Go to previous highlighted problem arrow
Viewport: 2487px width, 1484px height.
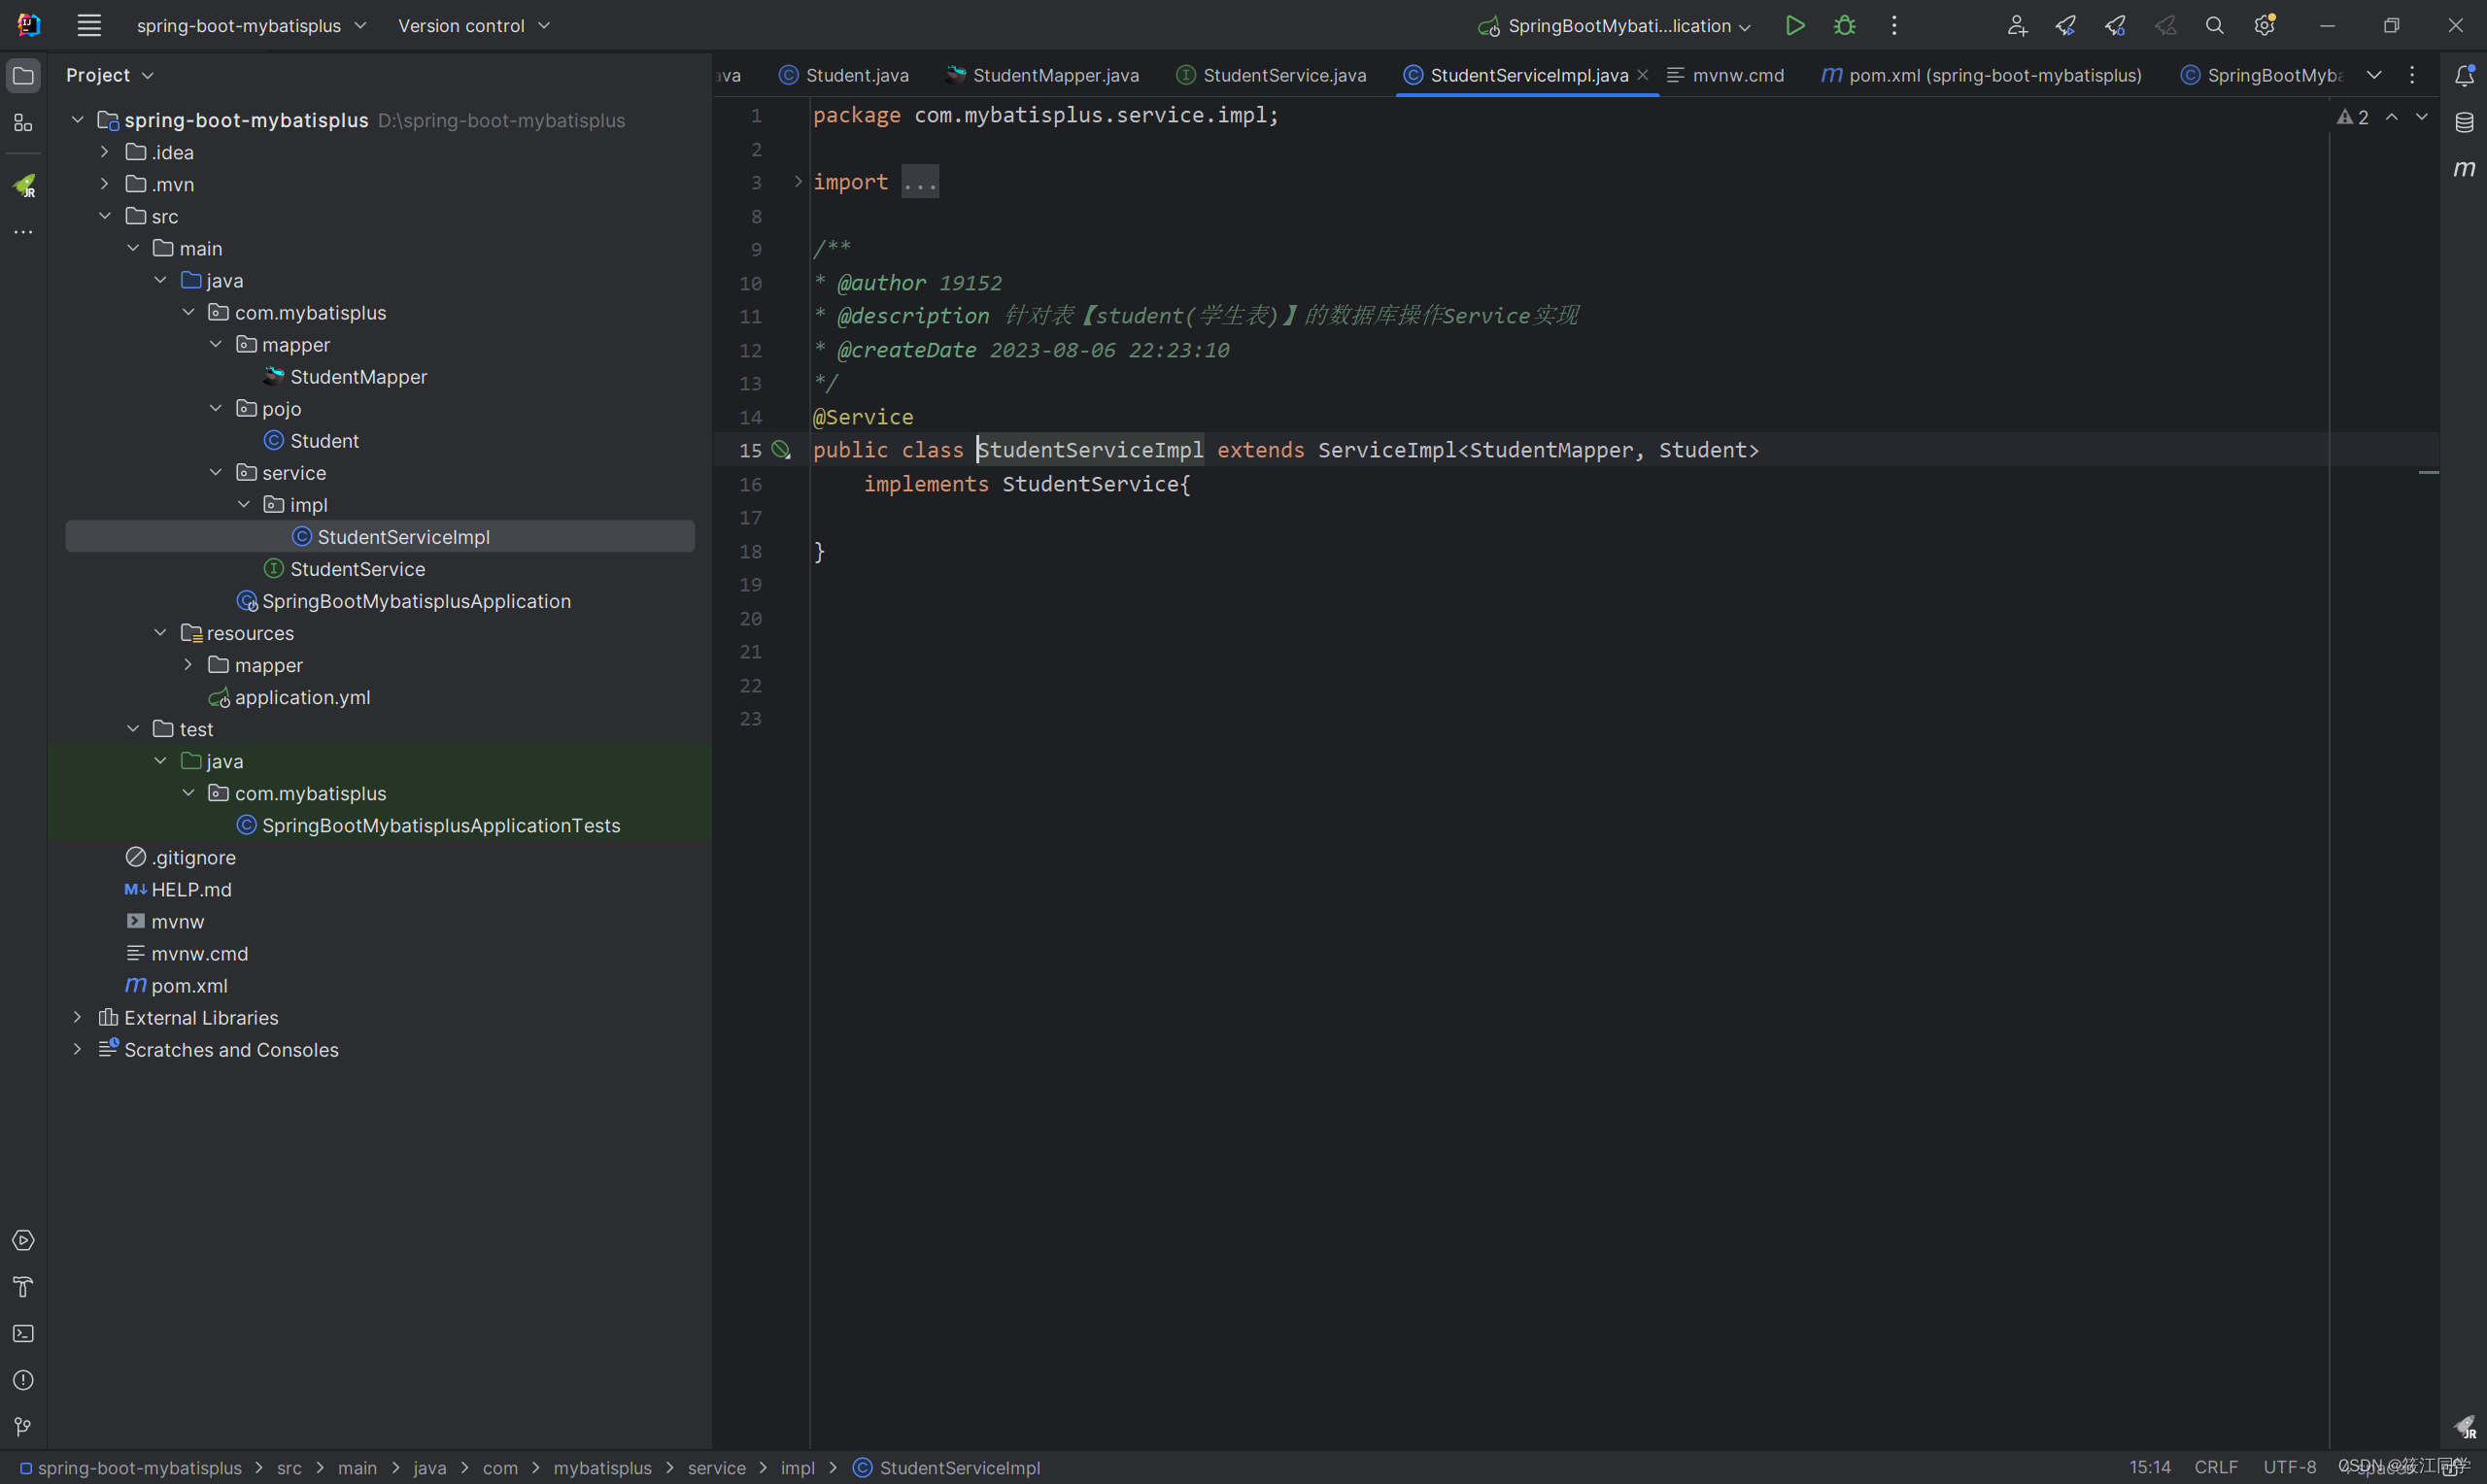[2392, 117]
